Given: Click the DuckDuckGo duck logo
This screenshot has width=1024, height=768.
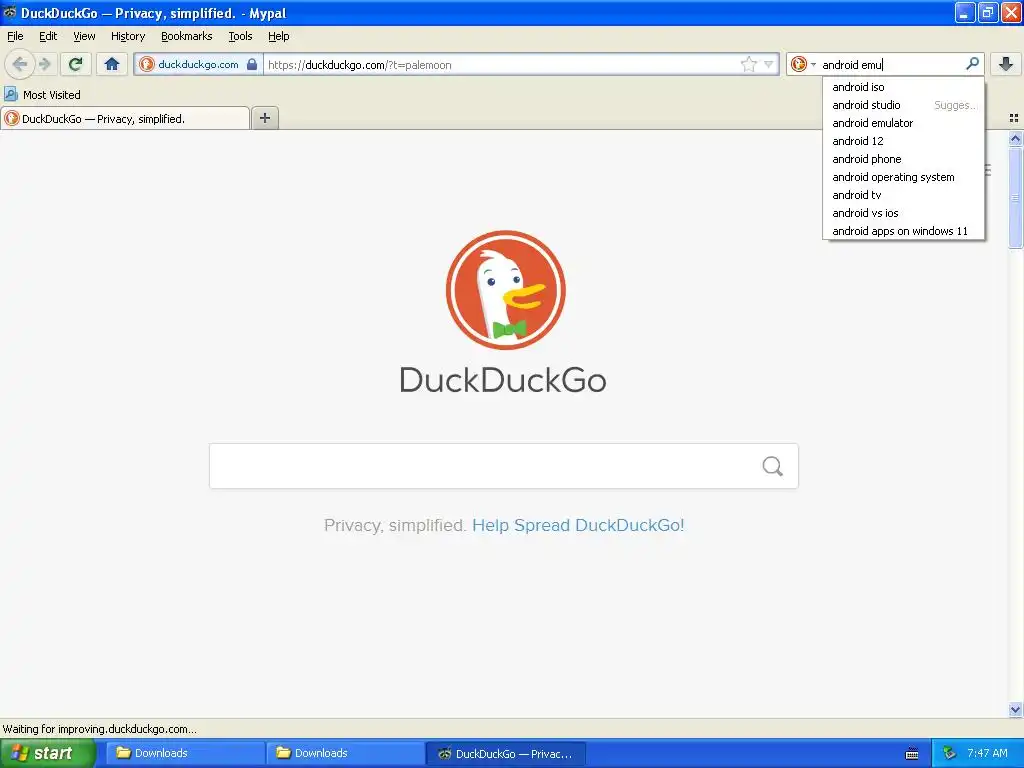Looking at the screenshot, I should (x=505, y=290).
